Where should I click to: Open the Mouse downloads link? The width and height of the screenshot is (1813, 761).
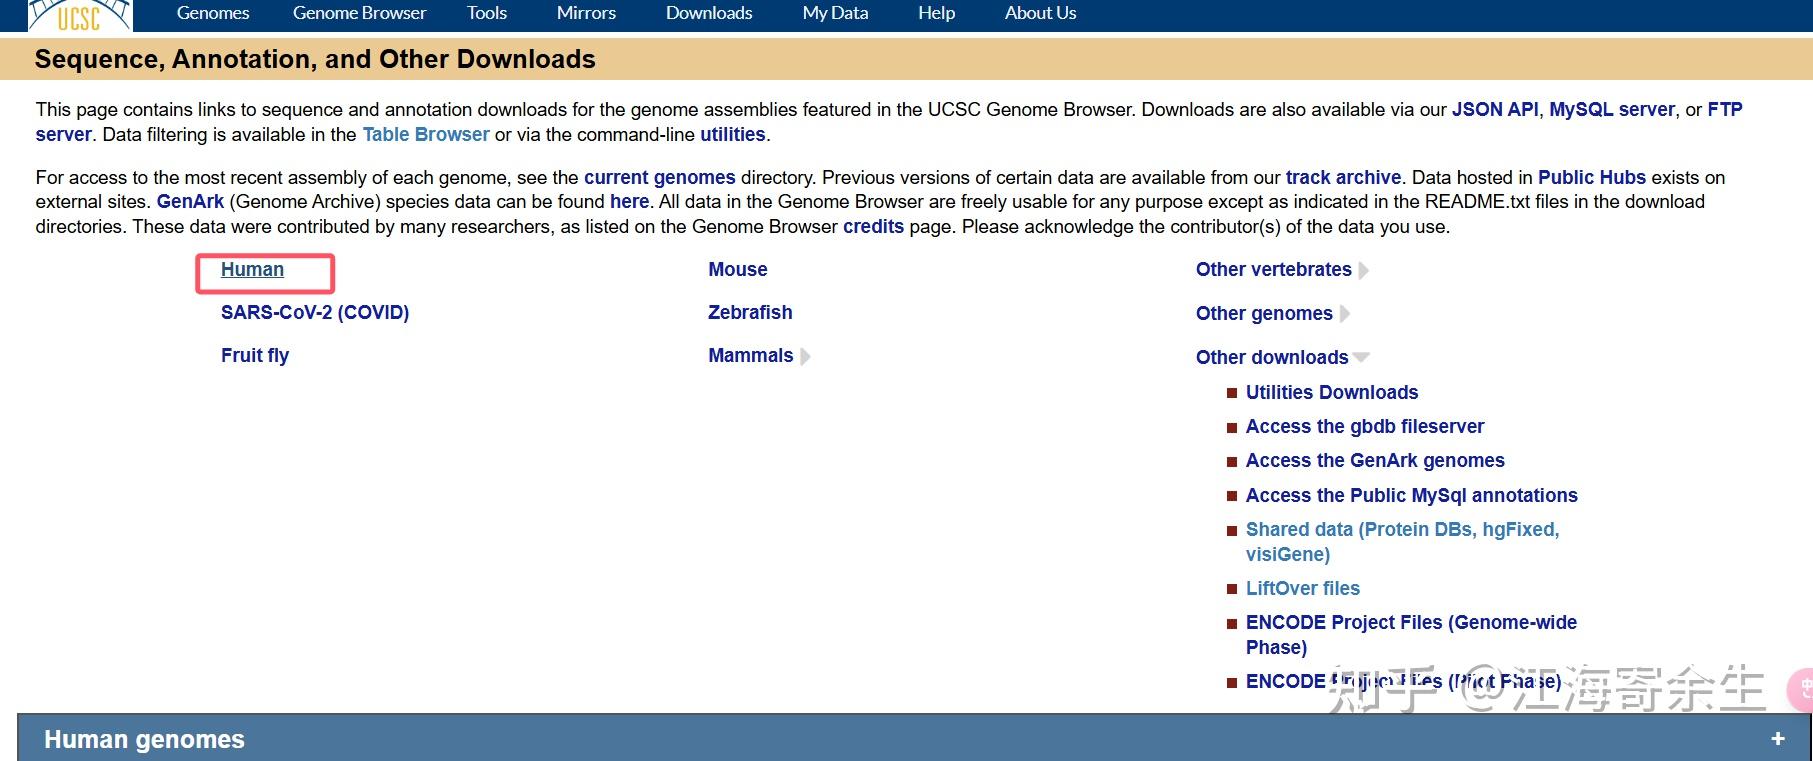[x=738, y=269]
